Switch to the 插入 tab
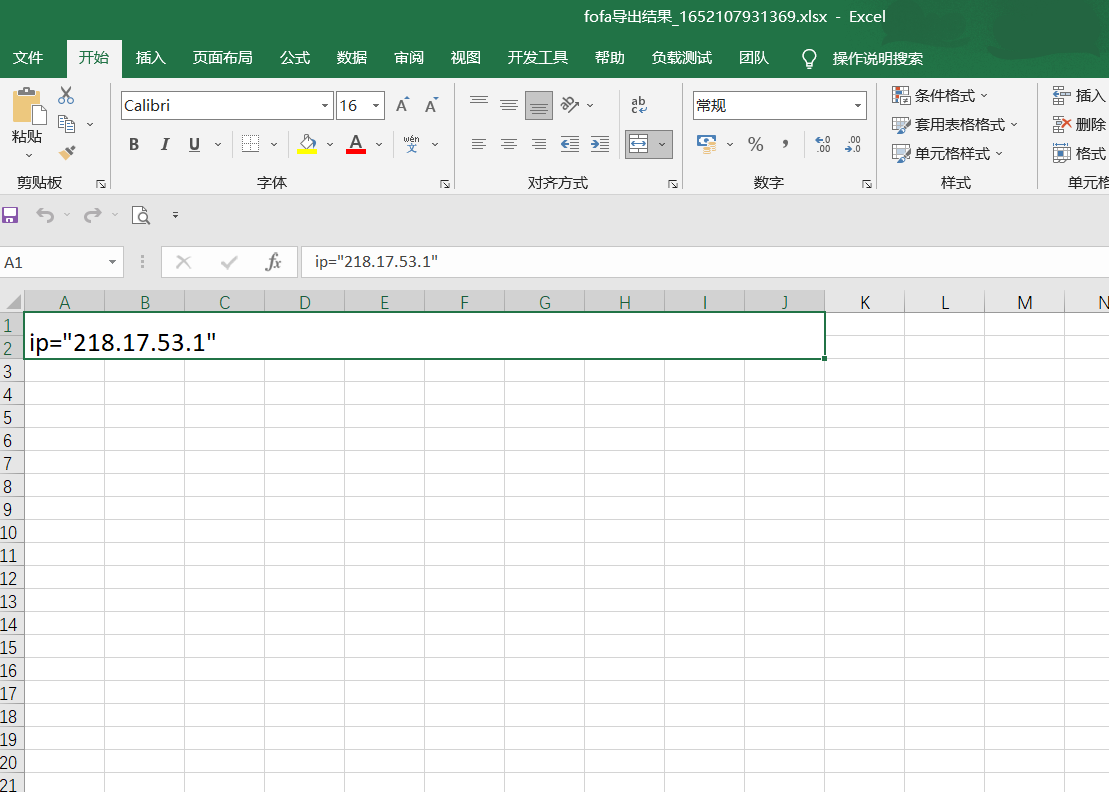 pyautogui.click(x=151, y=58)
